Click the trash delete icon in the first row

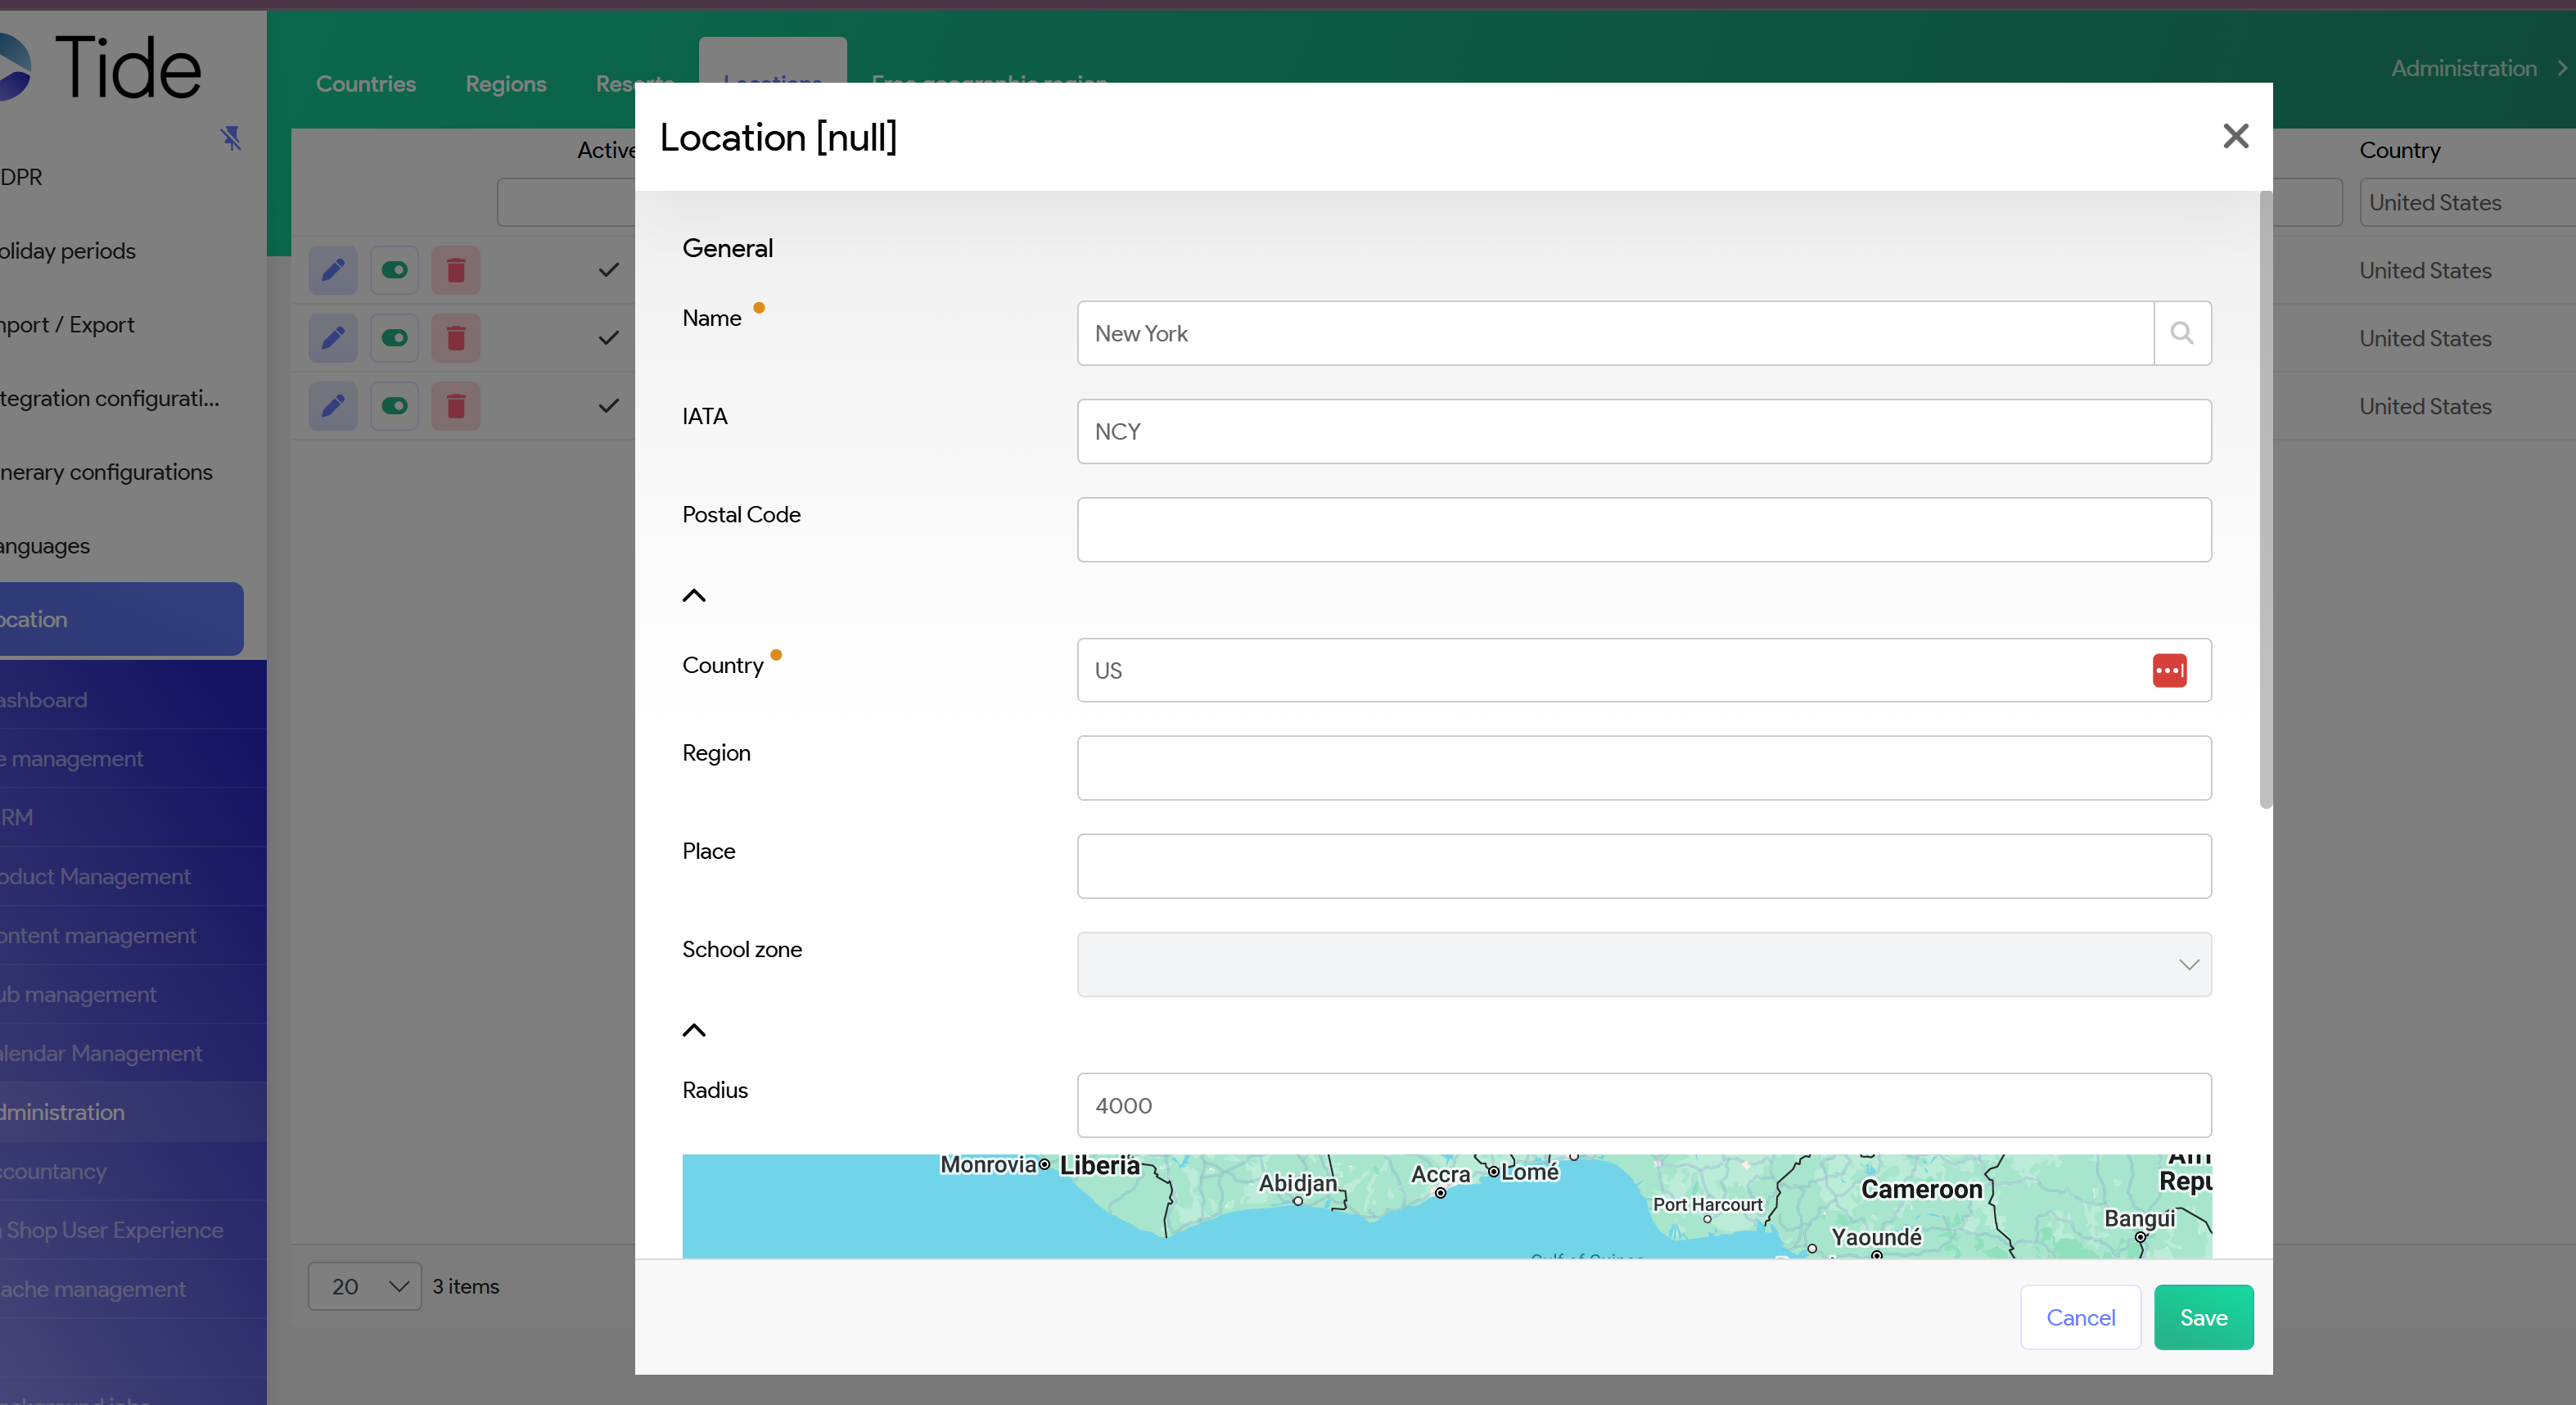point(456,270)
